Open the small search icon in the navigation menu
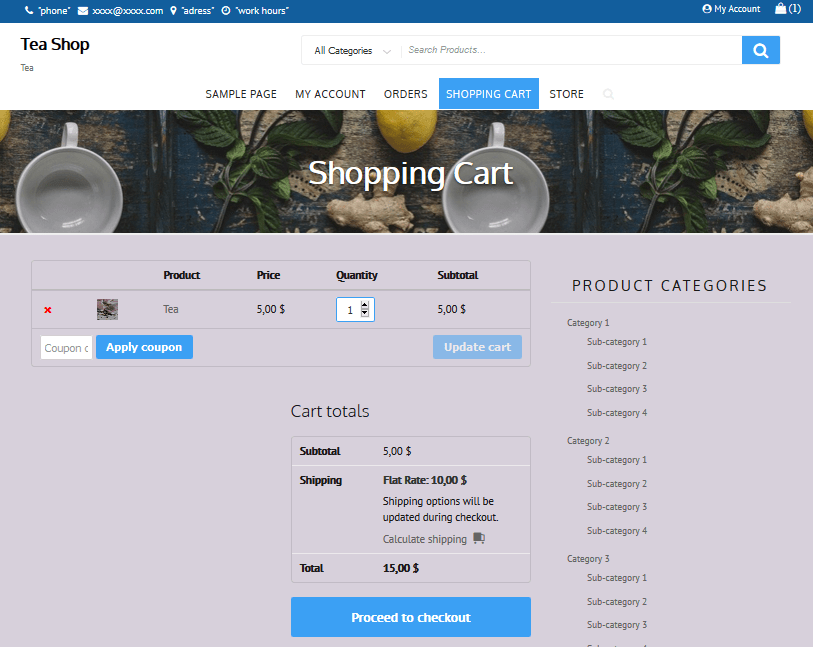Image resolution: width=813 pixels, height=647 pixels. tap(608, 94)
